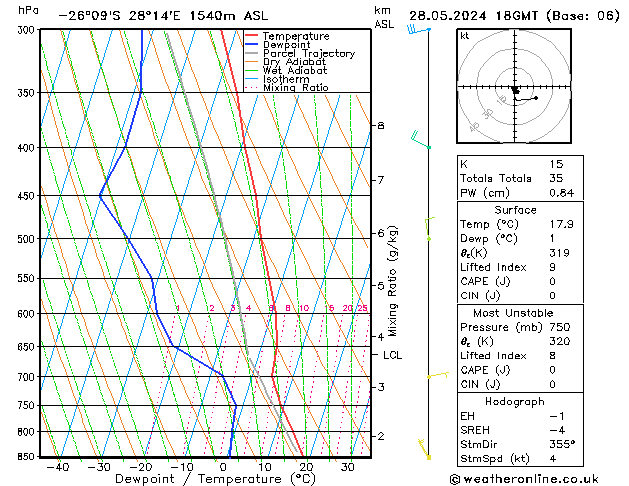Click the gray Parcel Trajectory line swatch
629x486 pixels.
[252, 53]
